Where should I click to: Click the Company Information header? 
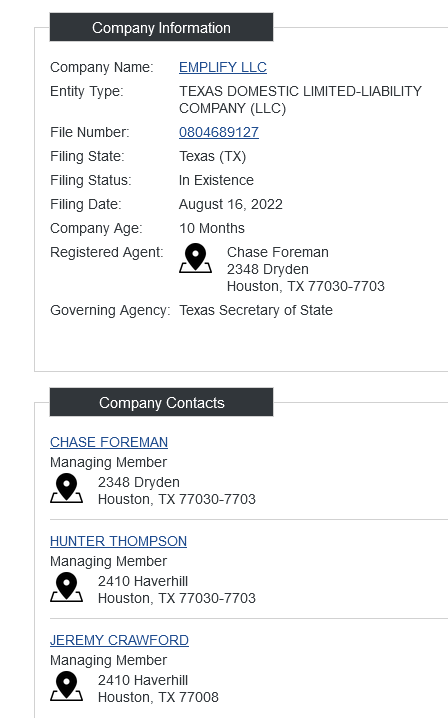click(x=161, y=27)
